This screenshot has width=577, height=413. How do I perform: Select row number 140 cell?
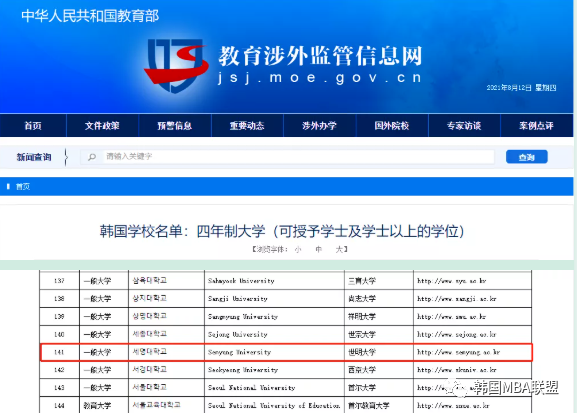[59, 334]
